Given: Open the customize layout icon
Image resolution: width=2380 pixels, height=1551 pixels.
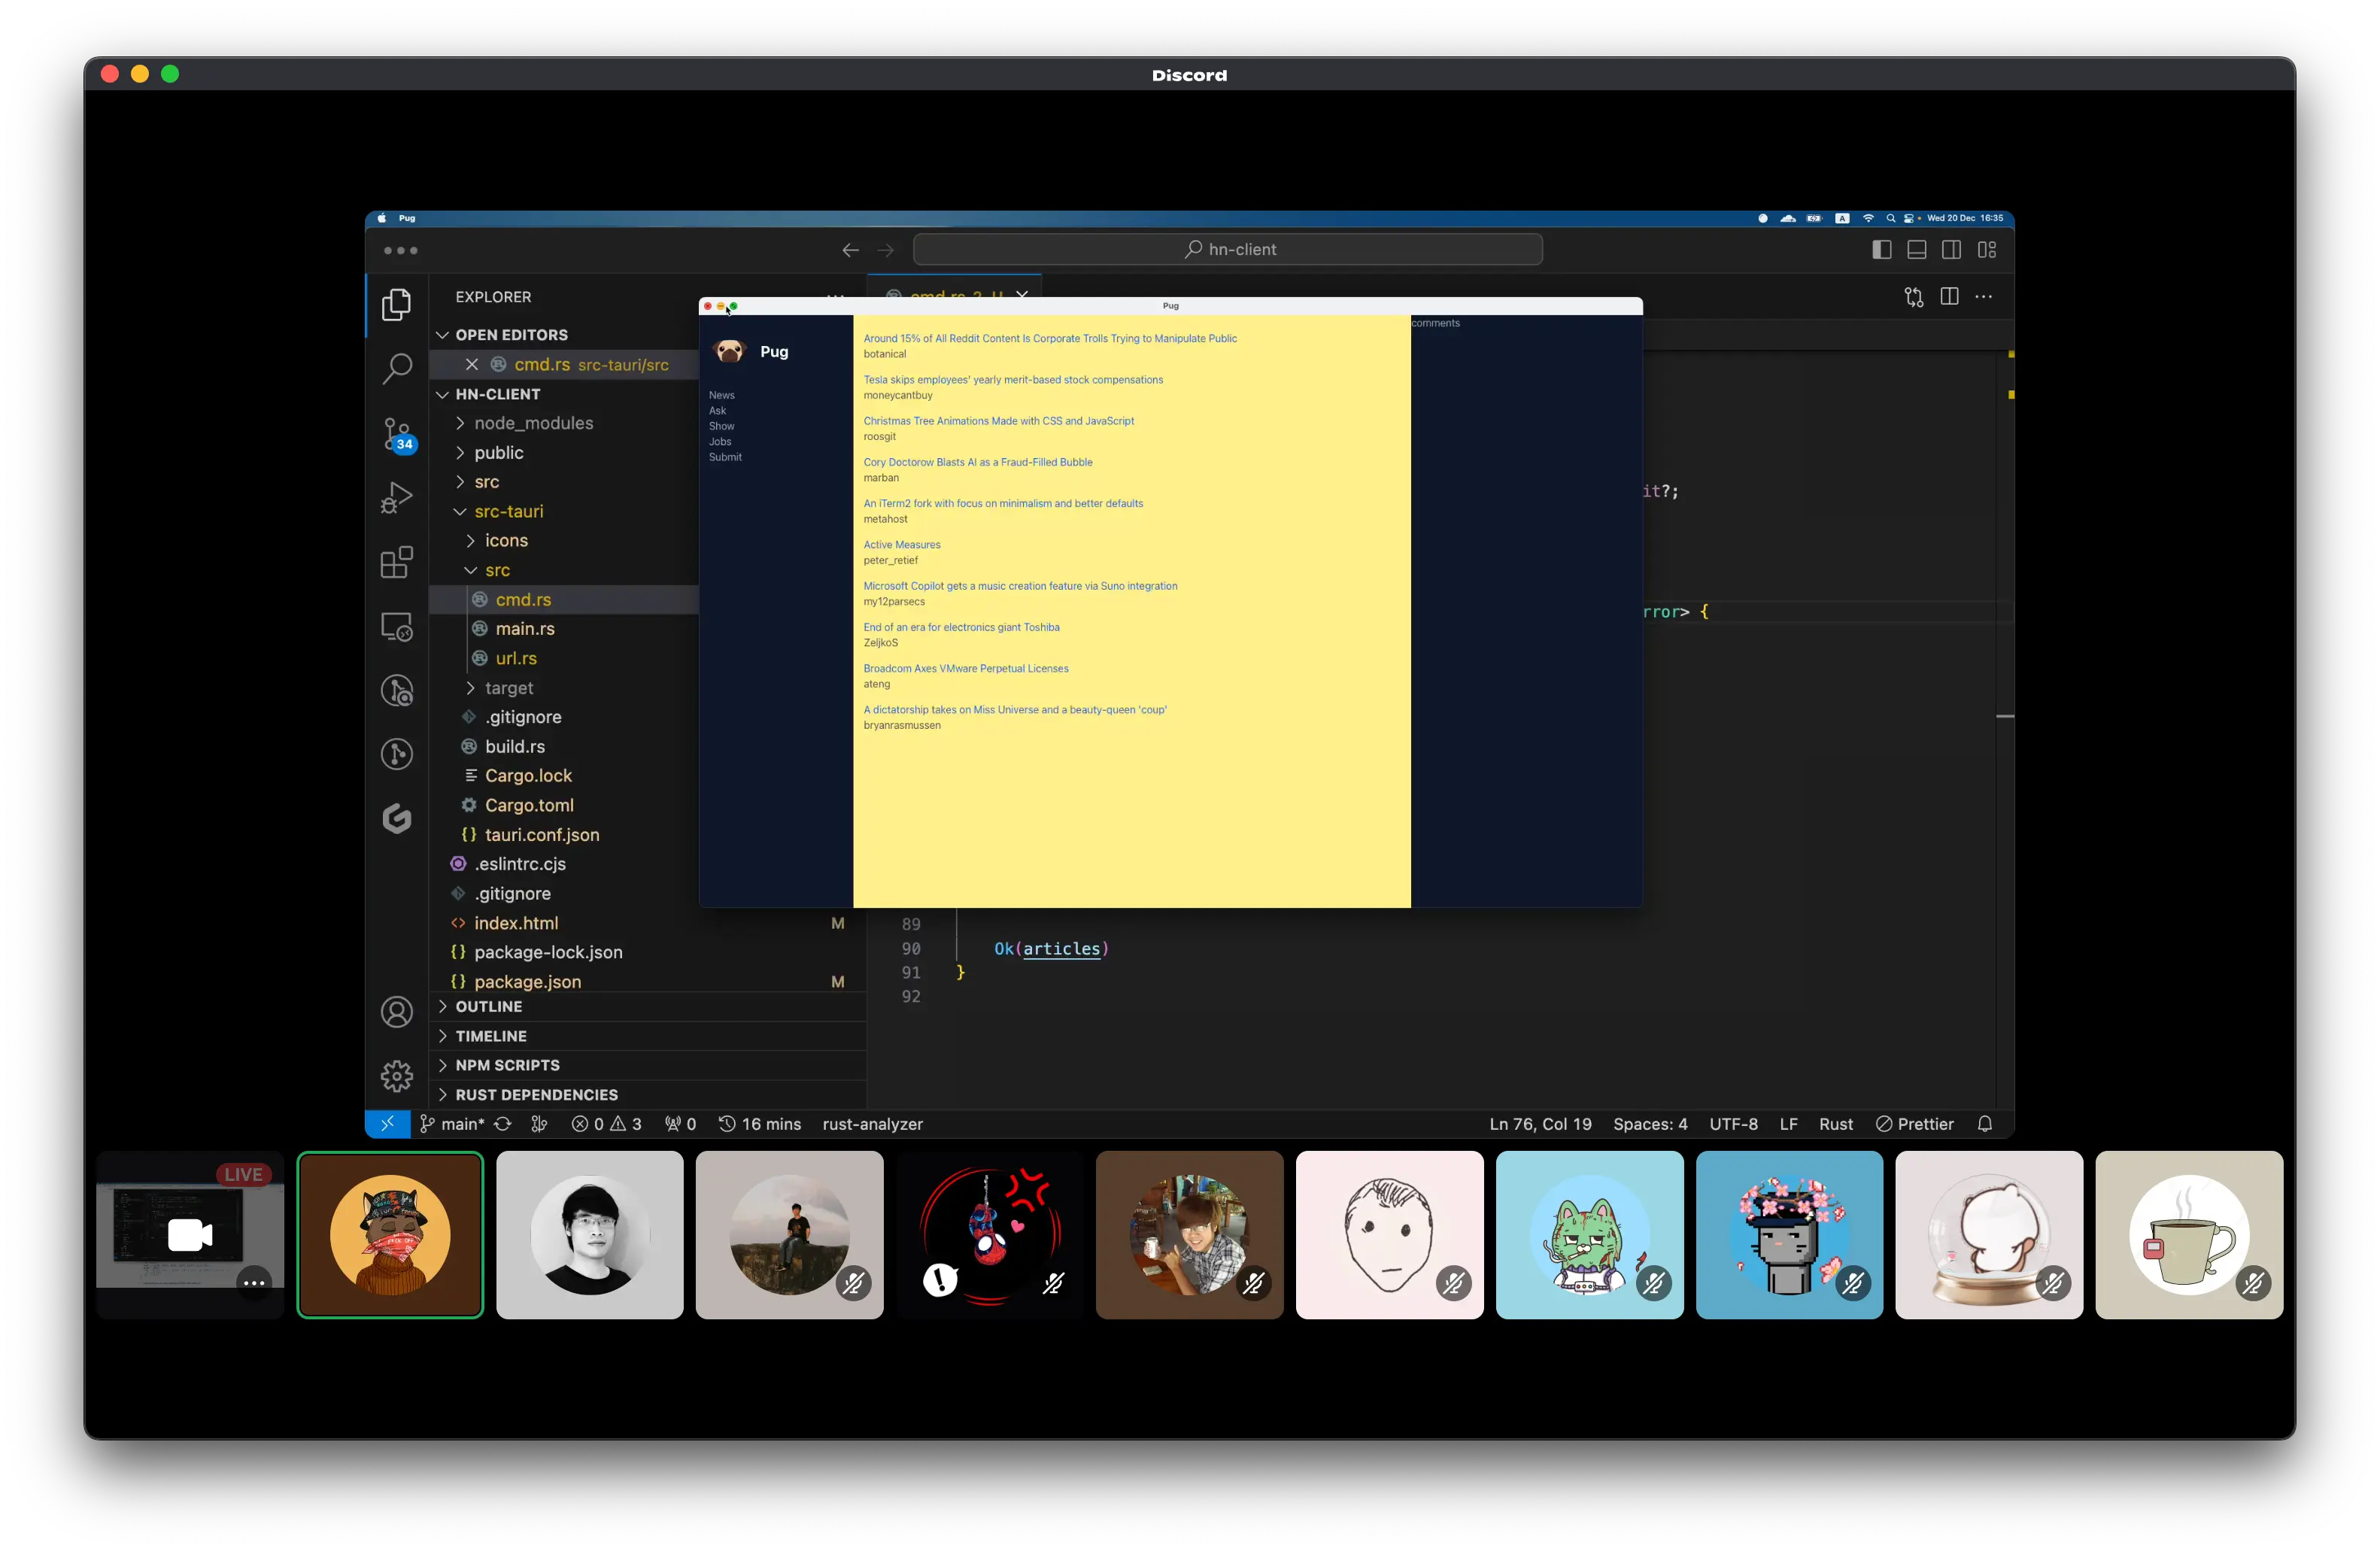Looking at the screenshot, I should point(1987,250).
